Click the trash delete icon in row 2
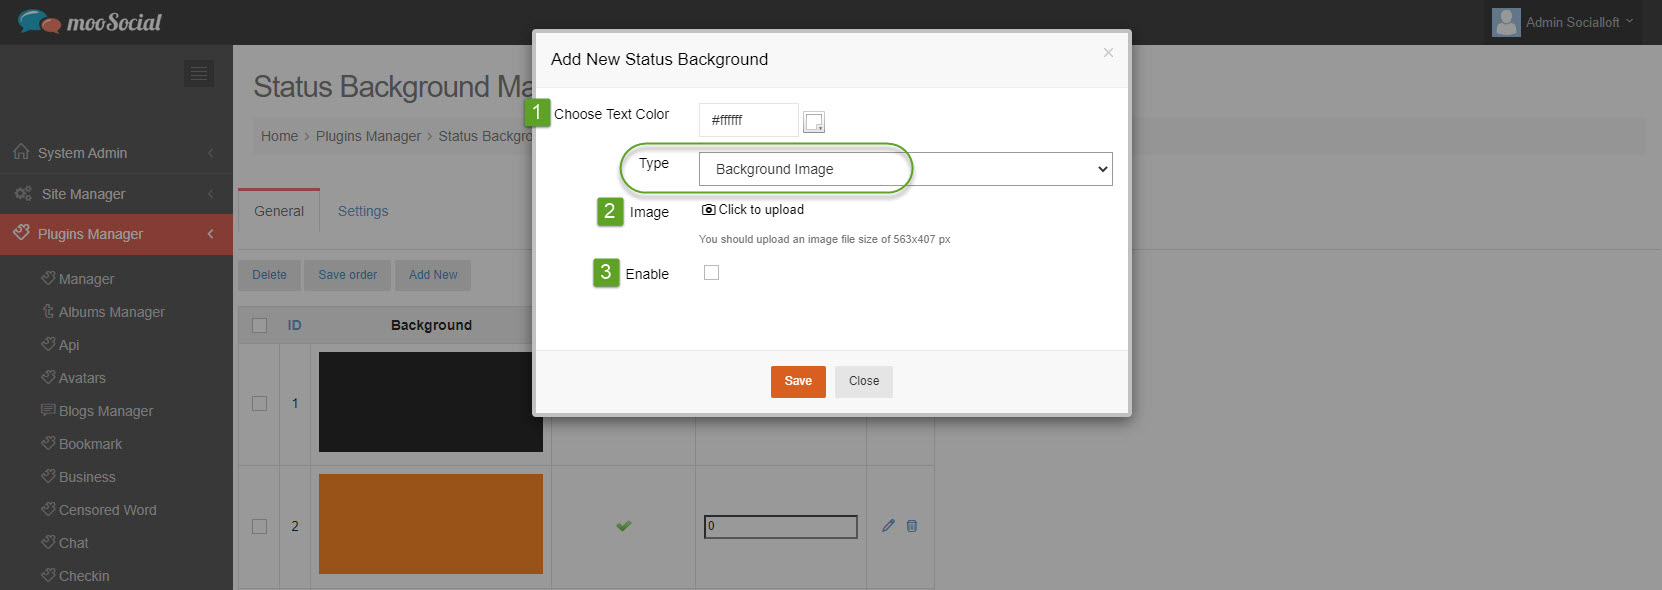This screenshot has width=1662, height=590. (x=912, y=526)
